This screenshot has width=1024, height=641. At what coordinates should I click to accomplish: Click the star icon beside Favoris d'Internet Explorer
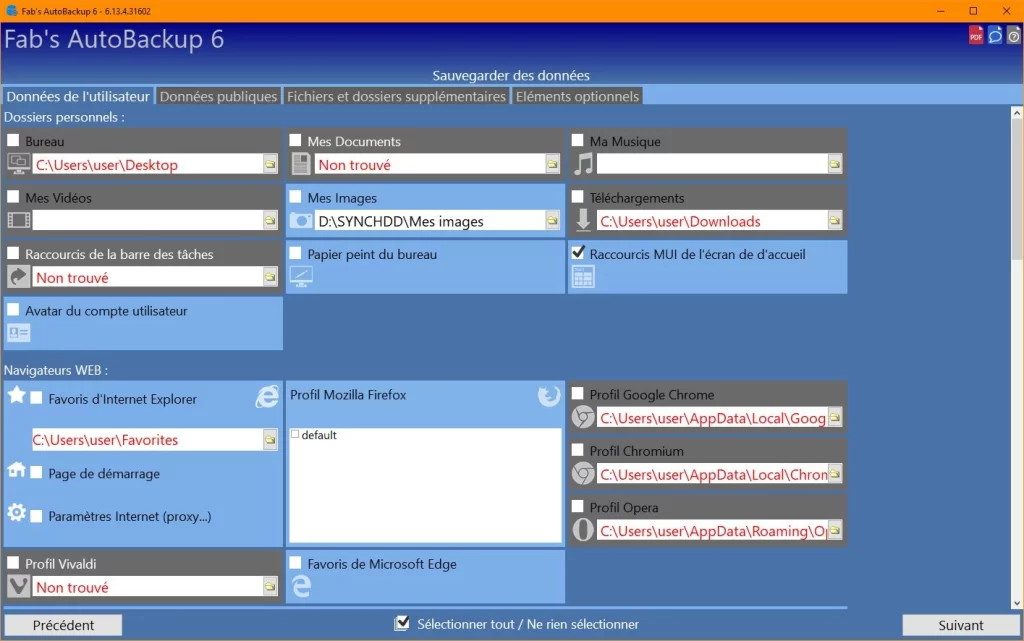coord(17,394)
